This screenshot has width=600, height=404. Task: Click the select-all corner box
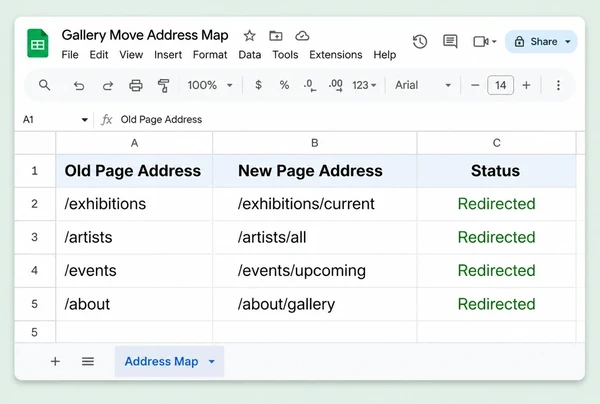coord(35,143)
